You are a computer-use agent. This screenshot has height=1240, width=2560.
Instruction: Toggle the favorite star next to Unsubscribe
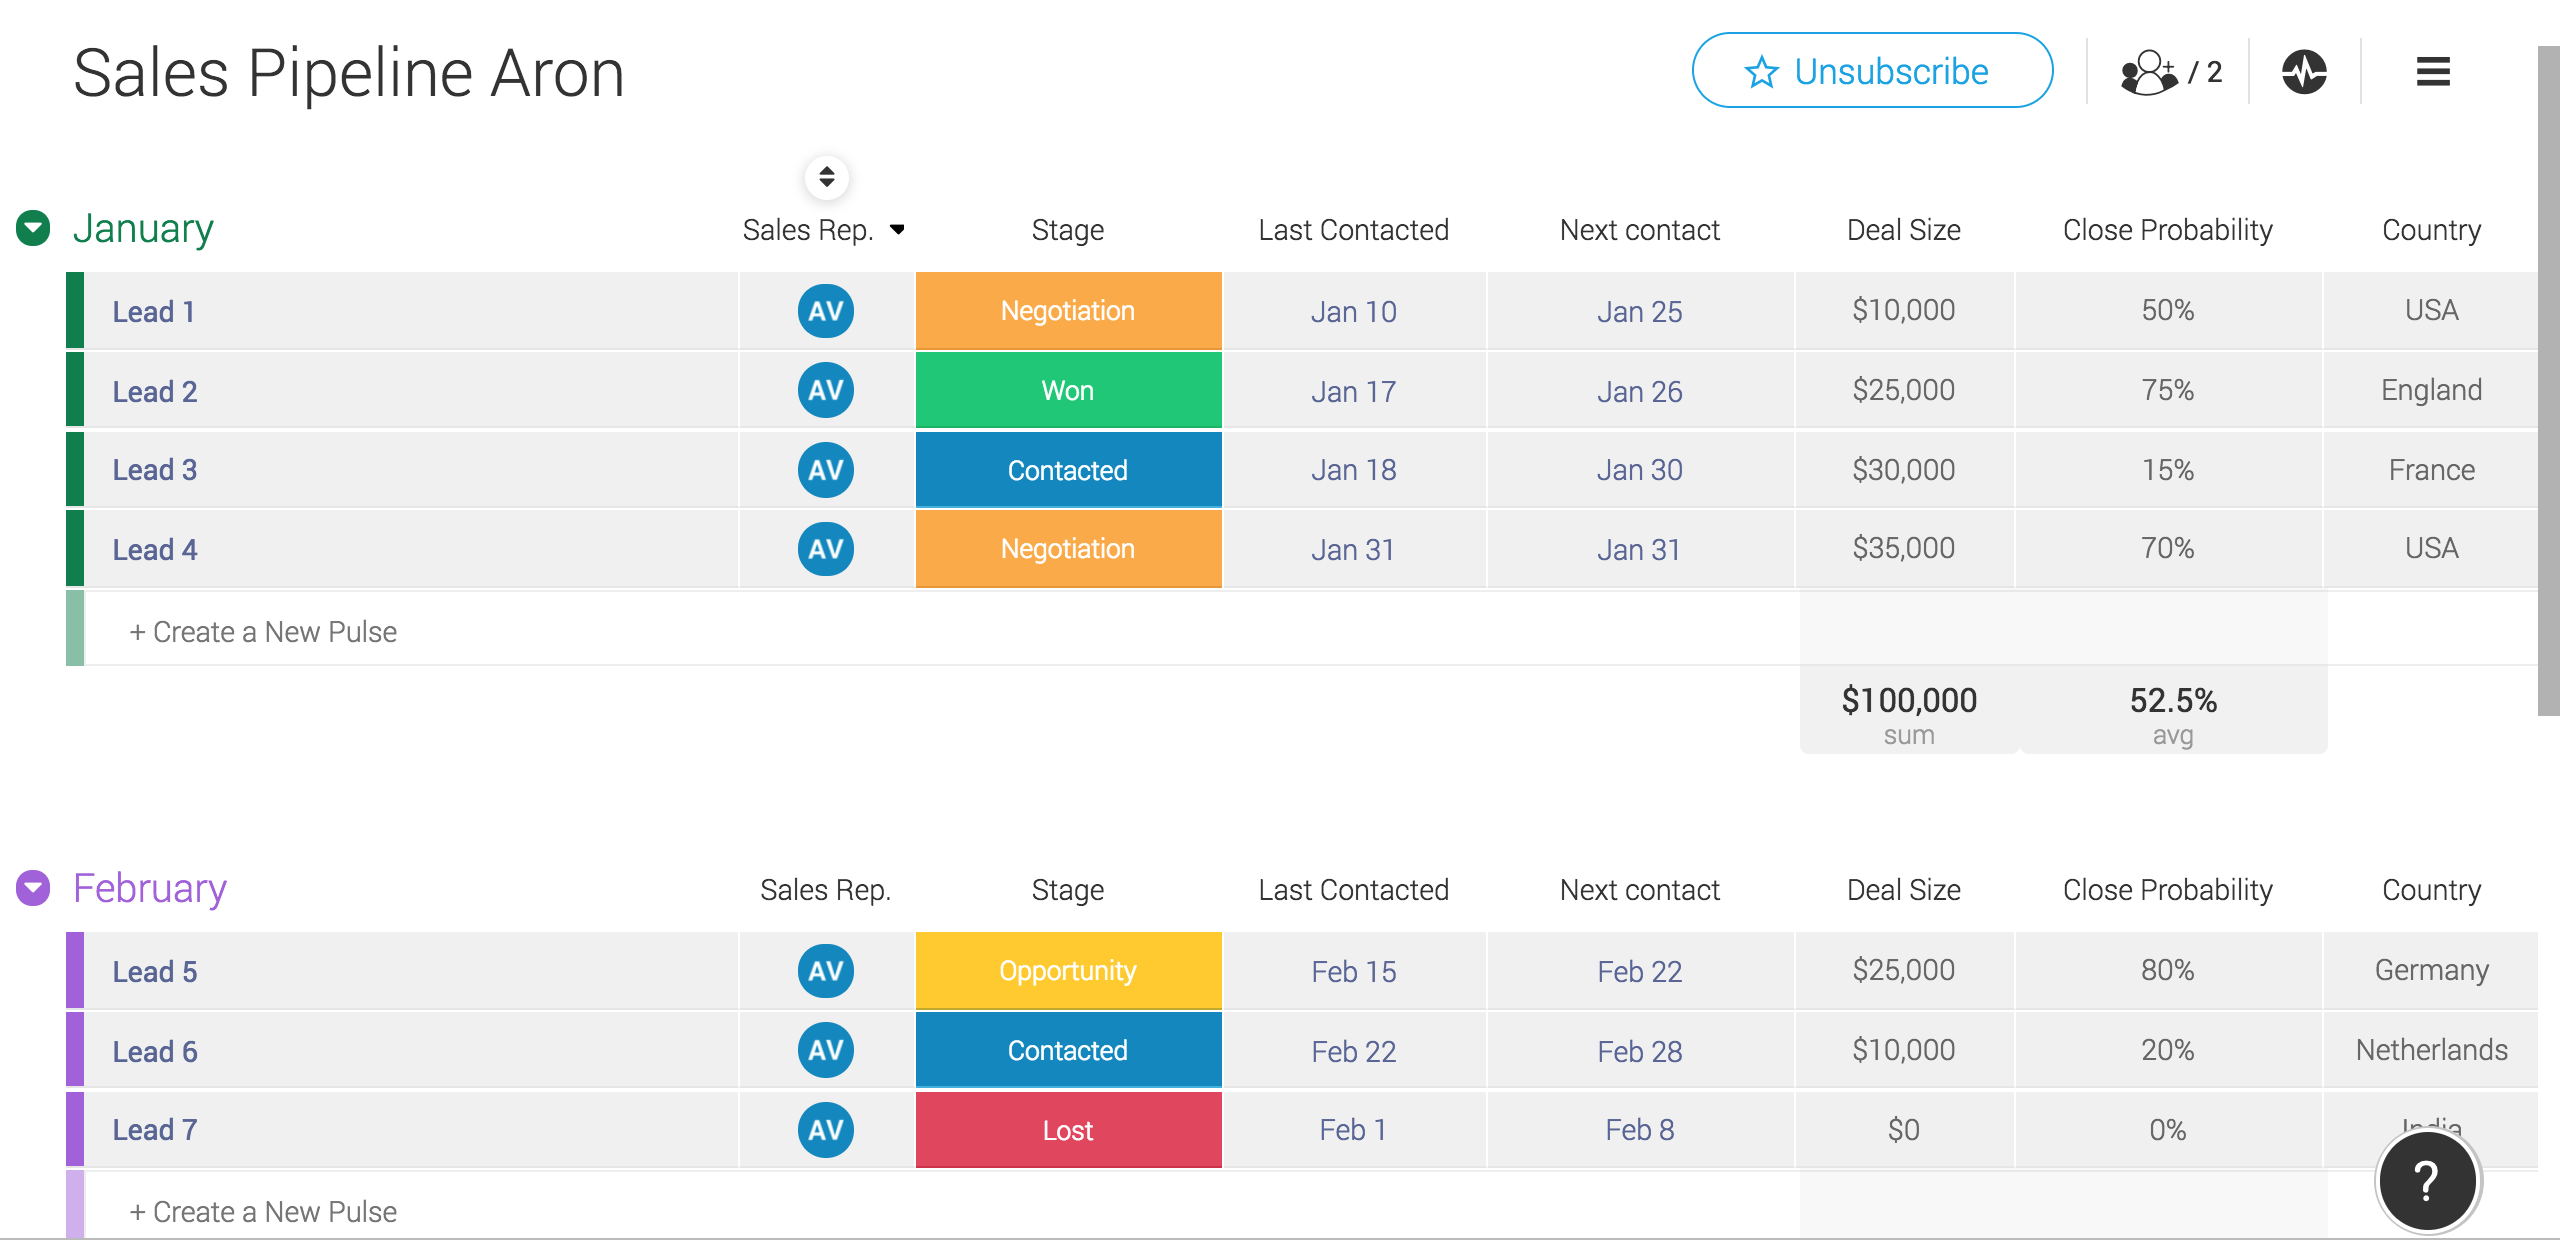(x=1762, y=71)
